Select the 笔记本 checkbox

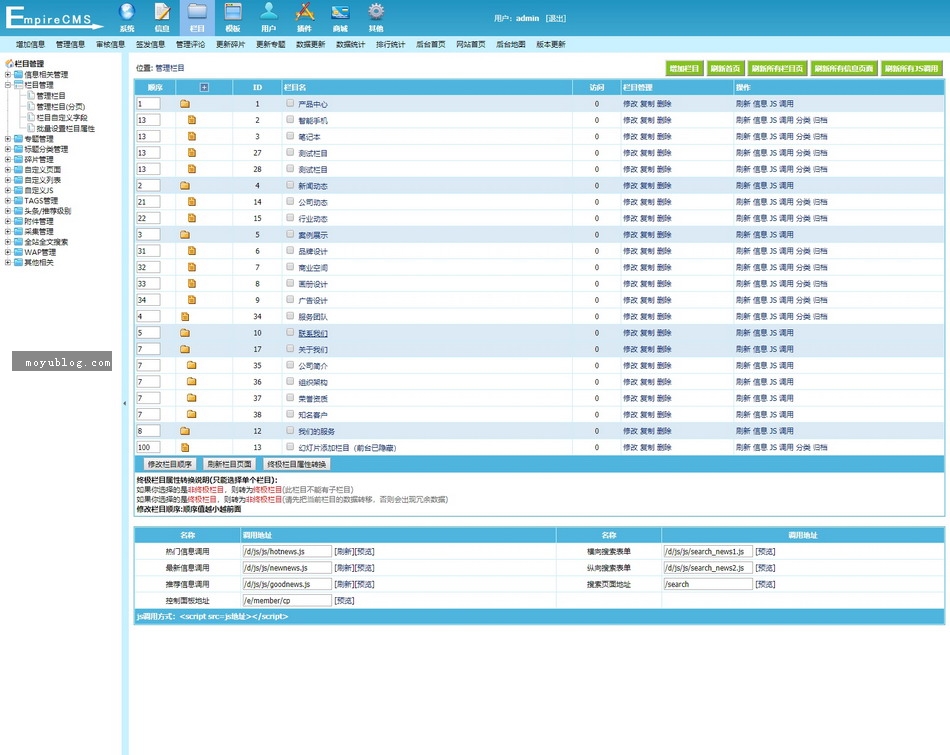point(290,136)
